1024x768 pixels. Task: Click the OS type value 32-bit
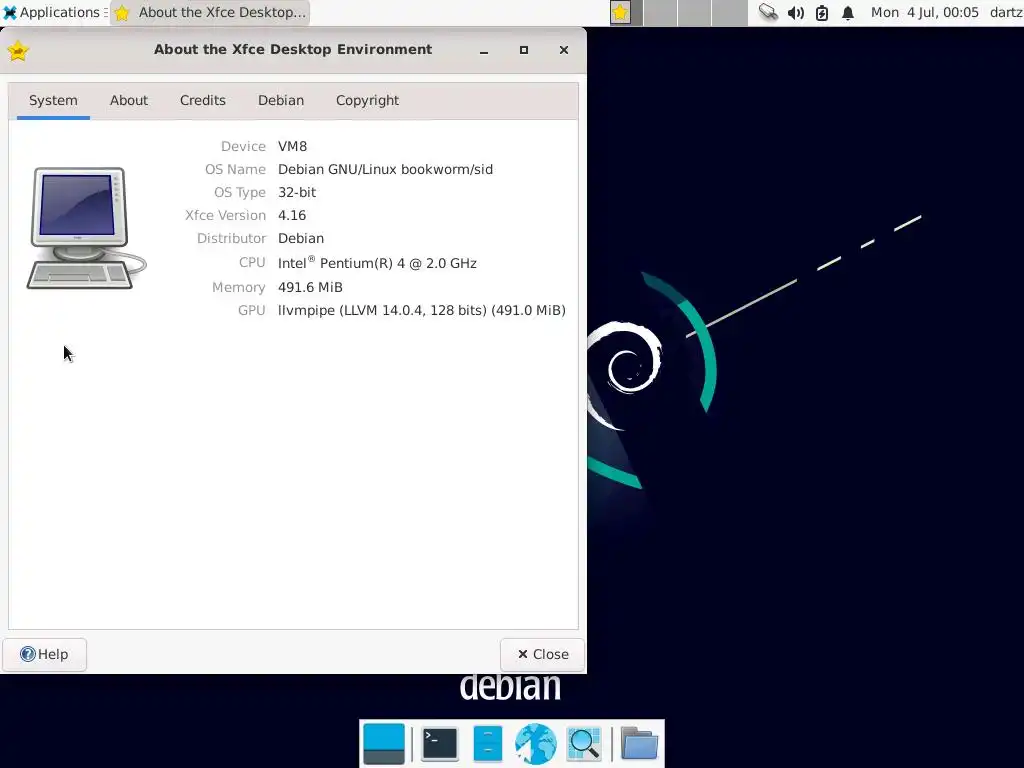pyautogui.click(x=296, y=192)
